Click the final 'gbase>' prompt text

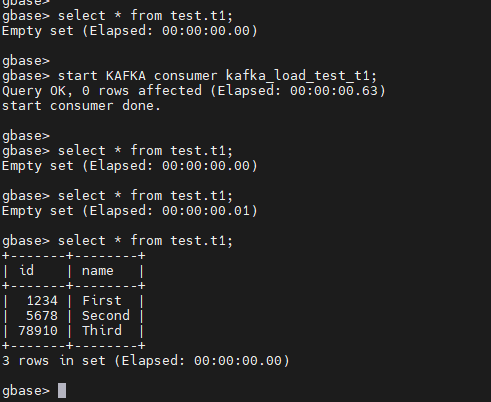(26, 391)
